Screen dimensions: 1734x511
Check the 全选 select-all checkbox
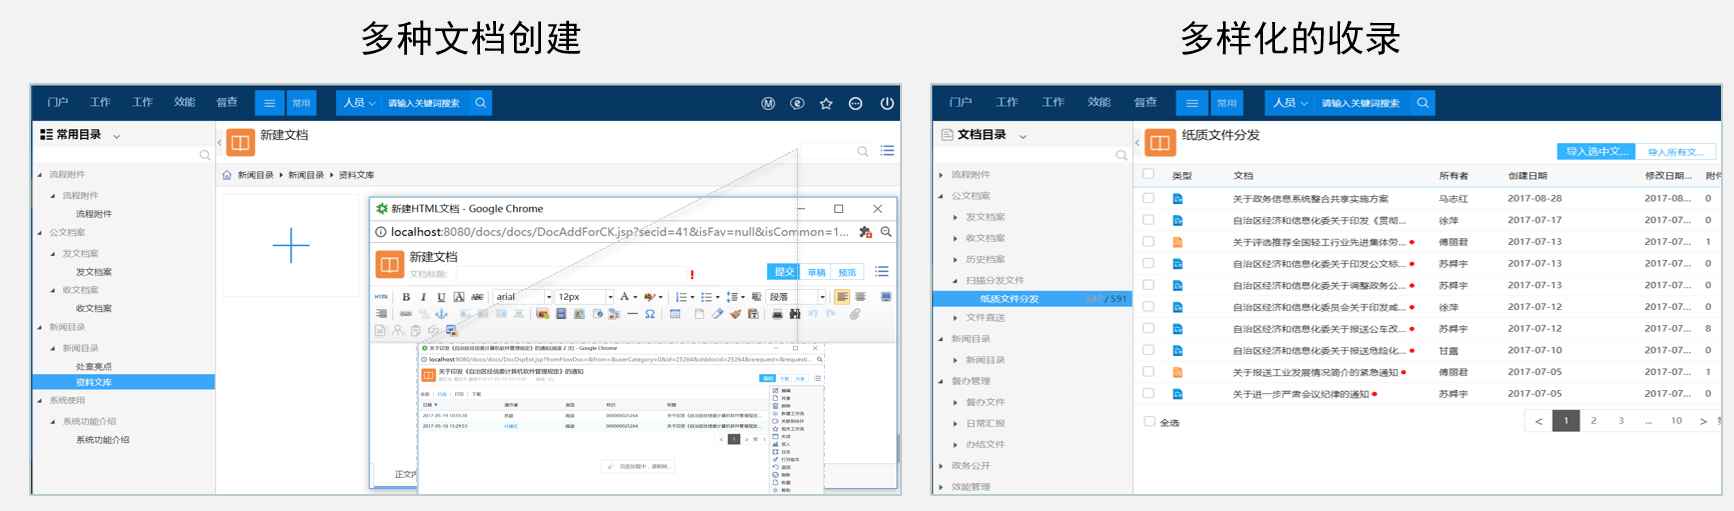point(1149,422)
